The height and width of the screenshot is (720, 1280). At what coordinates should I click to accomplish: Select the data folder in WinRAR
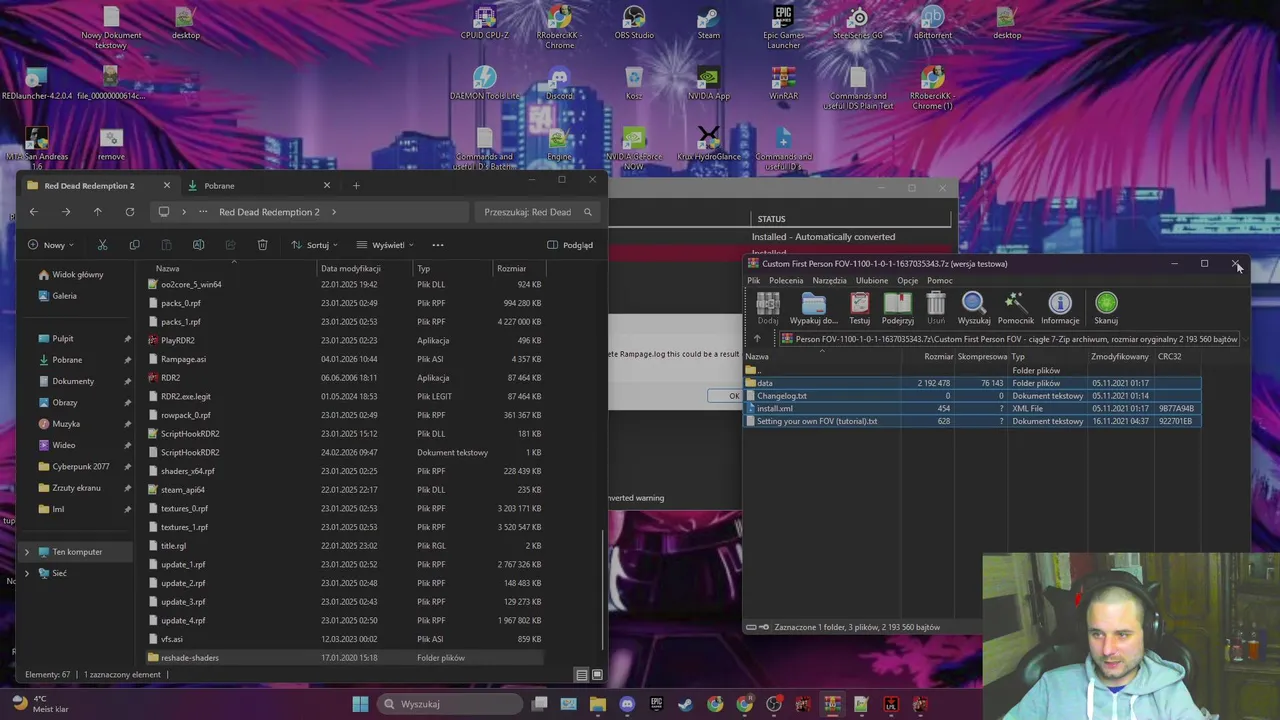pos(972,383)
